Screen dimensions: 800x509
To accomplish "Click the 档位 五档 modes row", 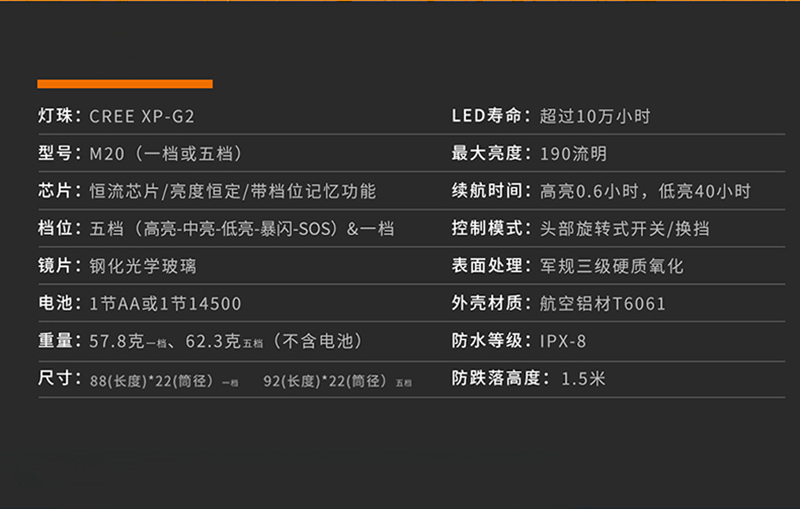I will [x=216, y=228].
